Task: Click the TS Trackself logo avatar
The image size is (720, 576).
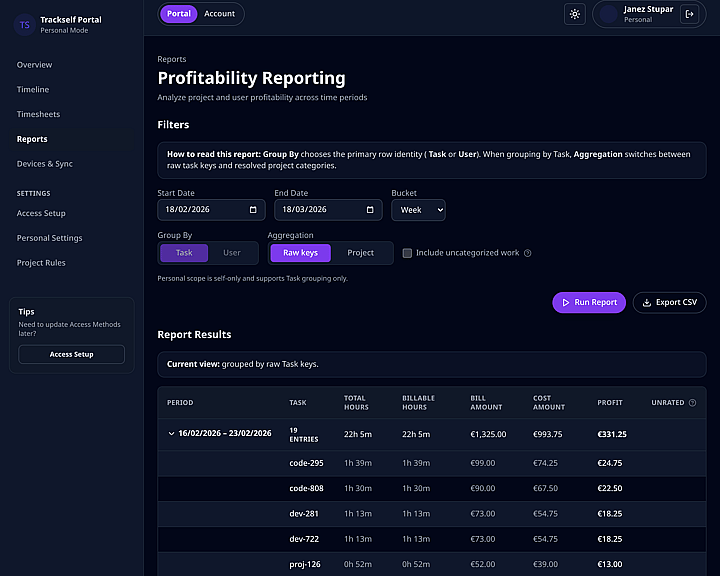Action: [25, 25]
